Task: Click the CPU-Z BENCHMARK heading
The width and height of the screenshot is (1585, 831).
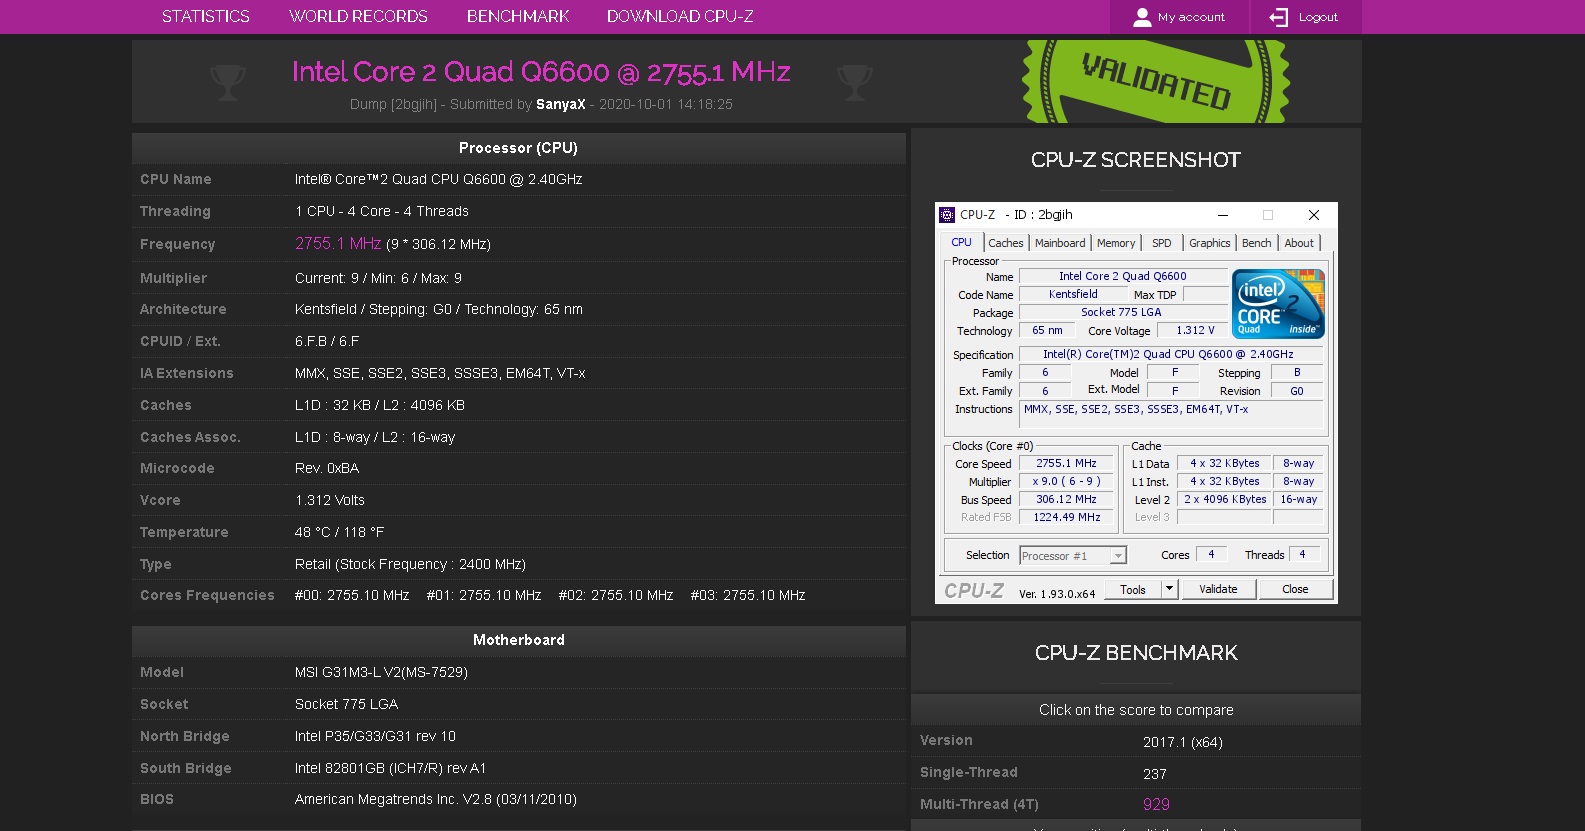Action: (x=1136, y=653)
